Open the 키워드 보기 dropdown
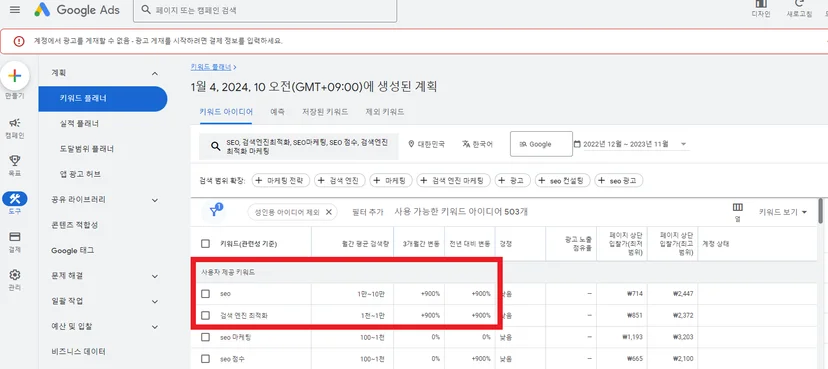Viewport: 828px width, 369px height. pyautogui.click(x=783, y=212)
